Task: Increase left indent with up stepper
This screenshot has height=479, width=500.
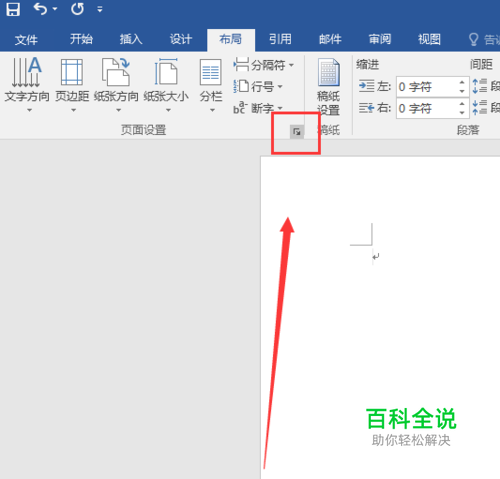Action: (x=462, y=82)
